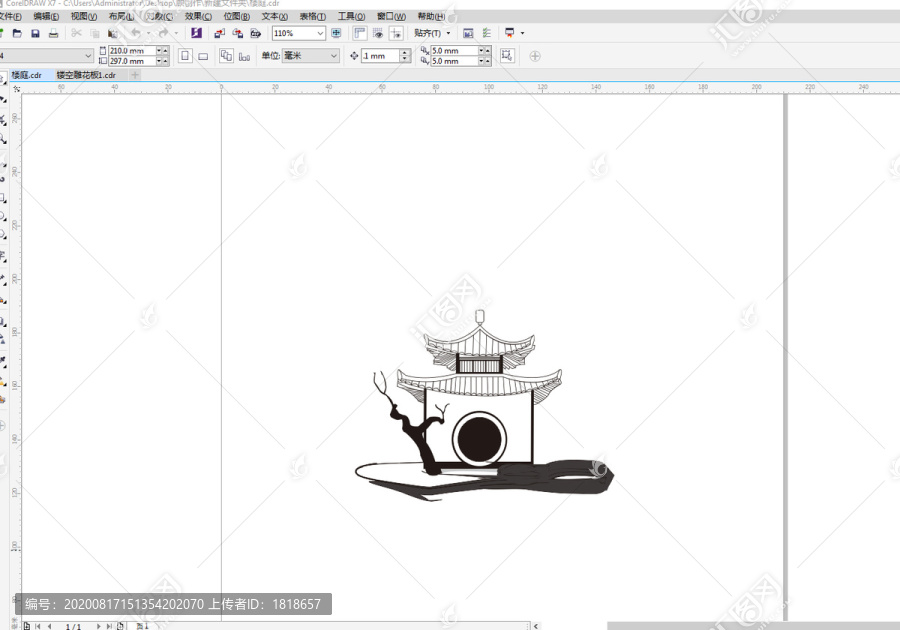This screenshot has width=900, height=630.
Task: Click the green checklist icon
Action: pos(487,33)
